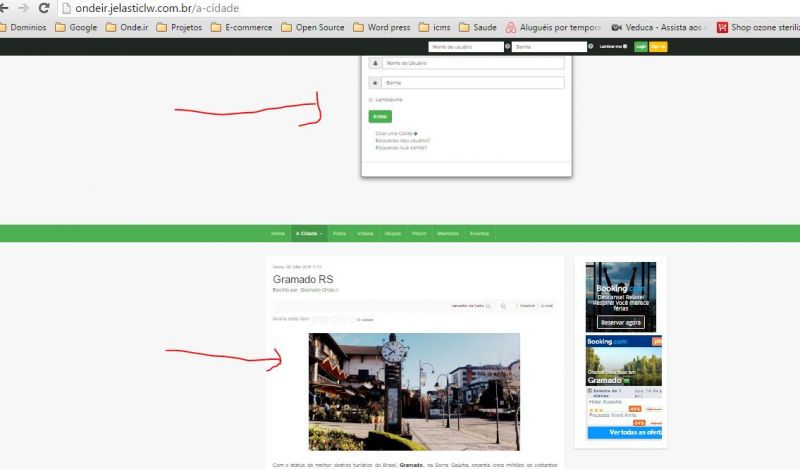
Task: Click the green Login button in top bar
Action: (641, 46)
